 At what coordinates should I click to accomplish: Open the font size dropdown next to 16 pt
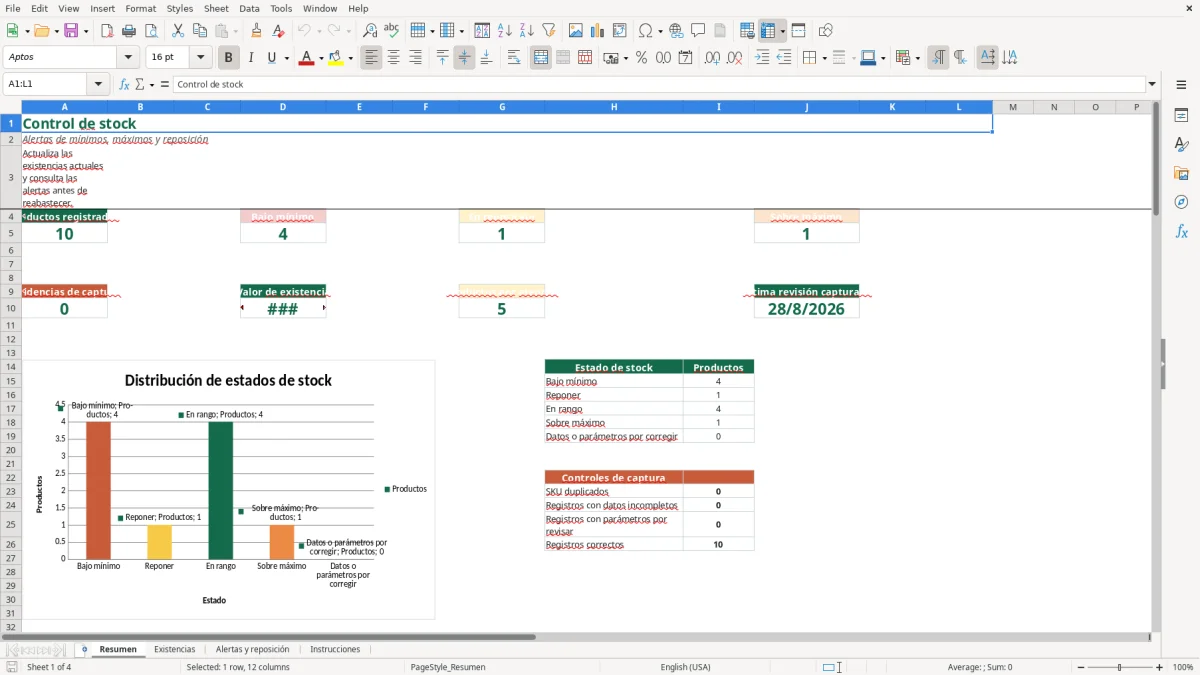coord(200,58)
